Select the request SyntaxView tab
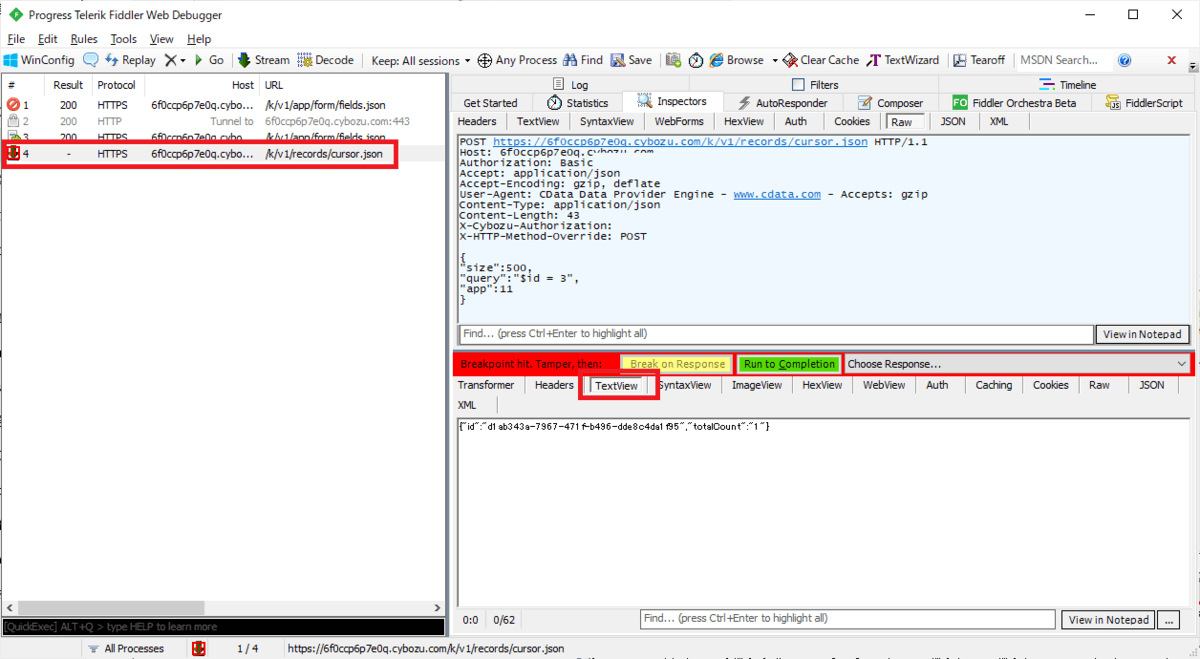This screenshot has height=659, width=1200. (606, 121)
